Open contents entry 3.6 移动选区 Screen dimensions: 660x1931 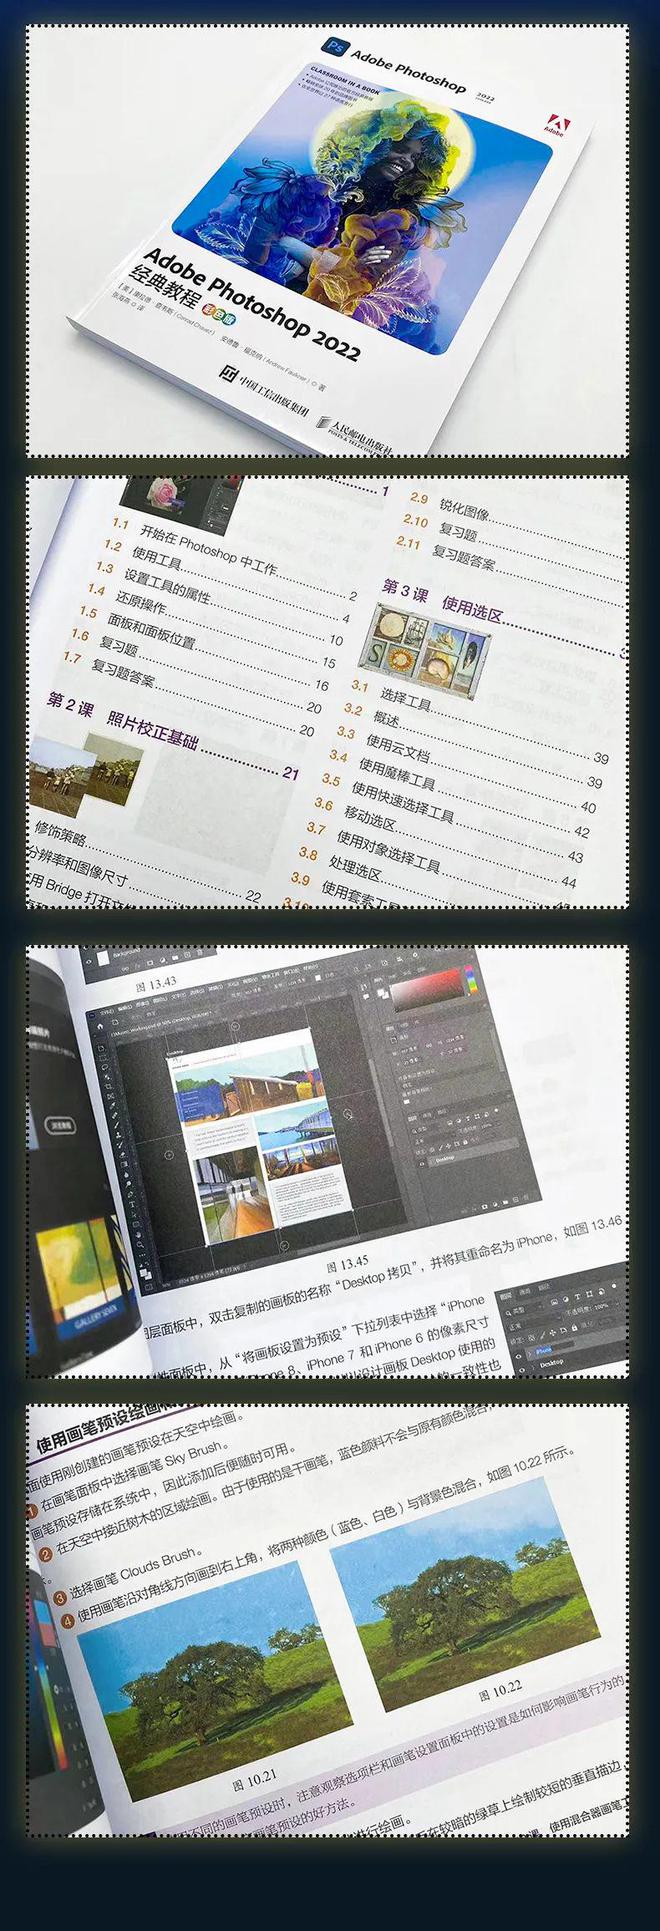point(355,815)
